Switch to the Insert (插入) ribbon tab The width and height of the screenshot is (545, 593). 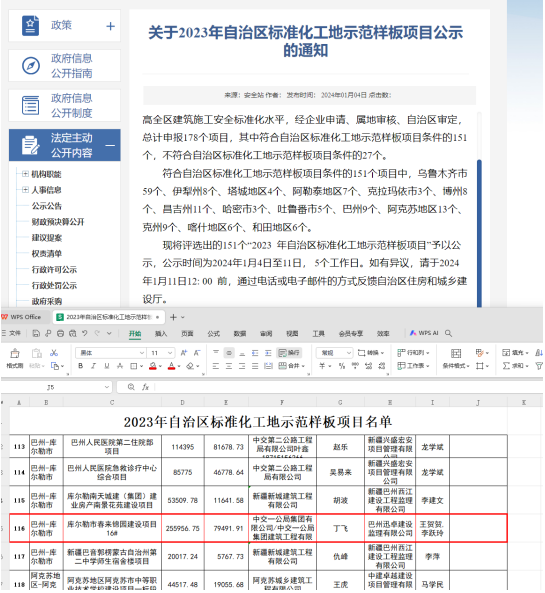pyautogui.click(x=161, y=334)
